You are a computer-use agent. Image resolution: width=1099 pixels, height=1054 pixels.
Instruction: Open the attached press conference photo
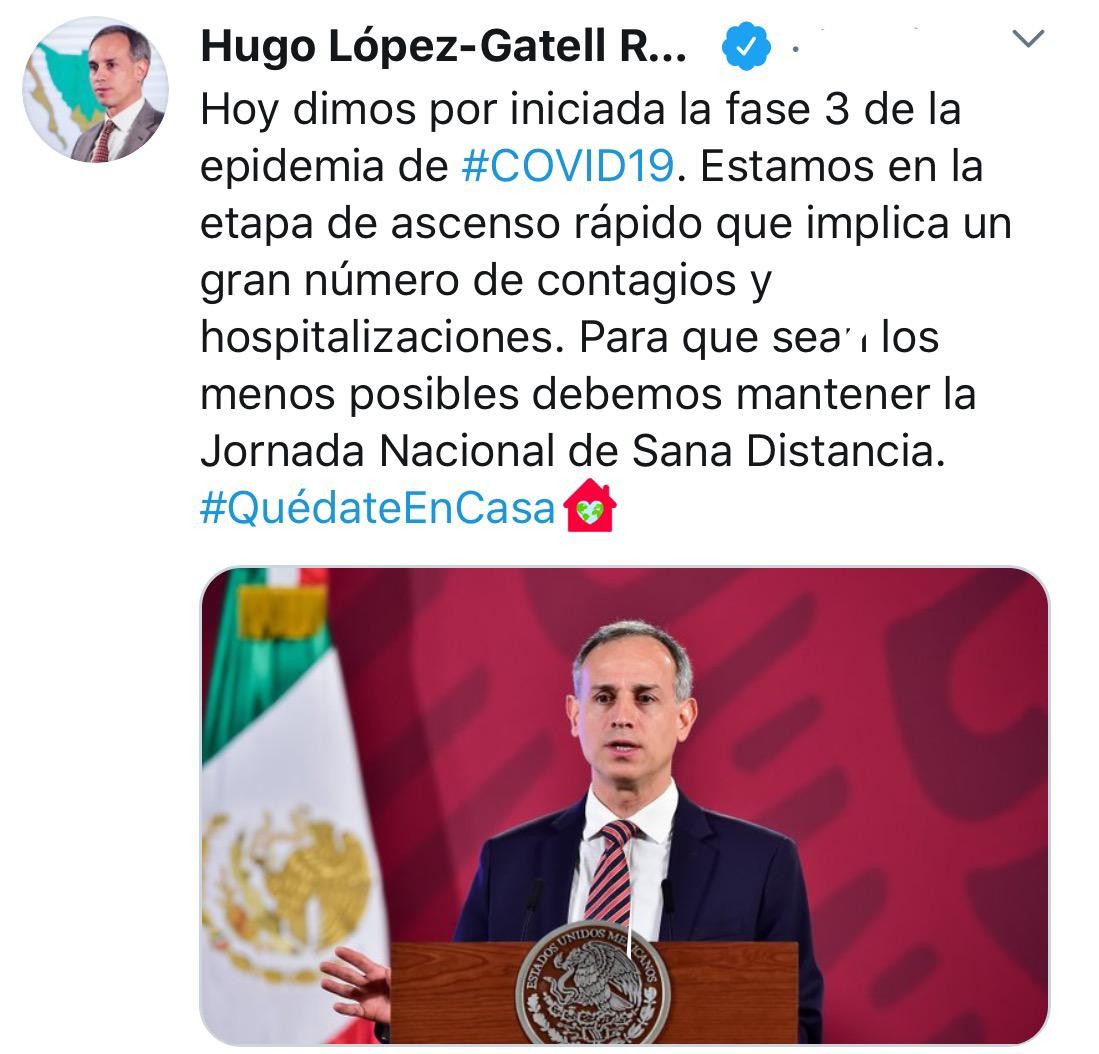pyautogui.click(x=624, y=805)
